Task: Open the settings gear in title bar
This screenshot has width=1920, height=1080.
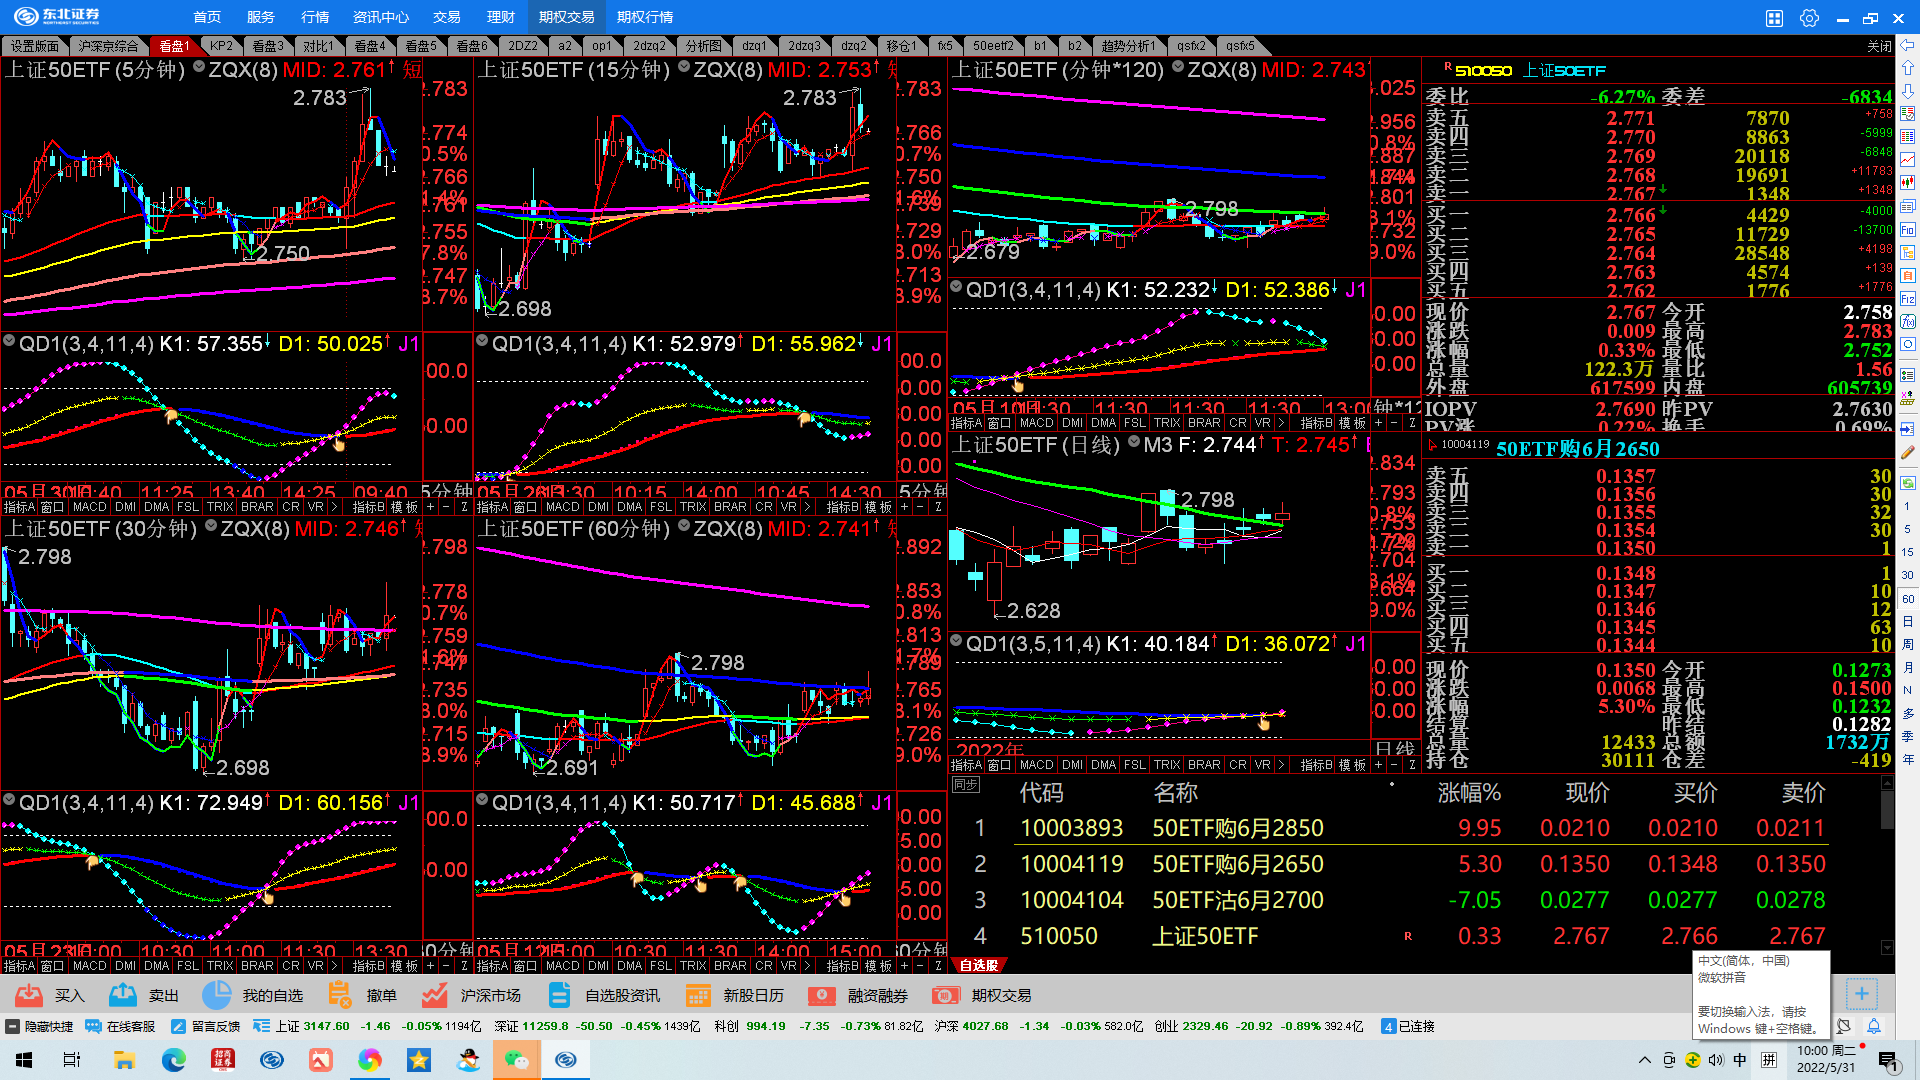Action: pos(1809,17)
